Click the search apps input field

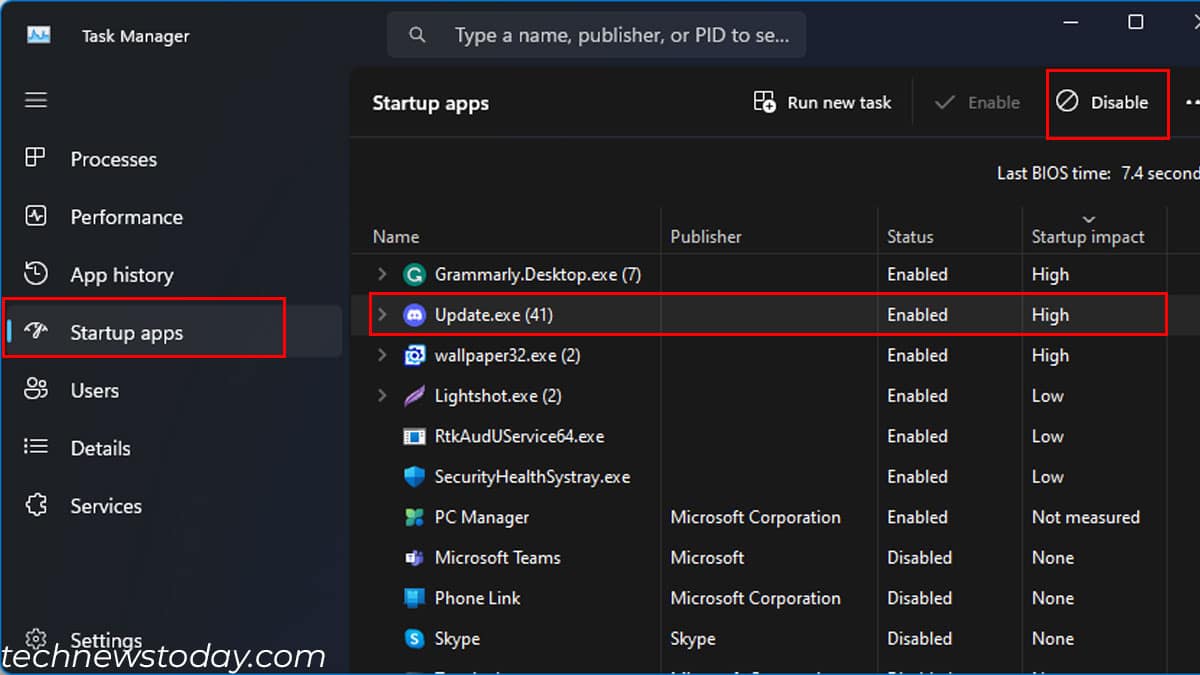click(597, 34)
